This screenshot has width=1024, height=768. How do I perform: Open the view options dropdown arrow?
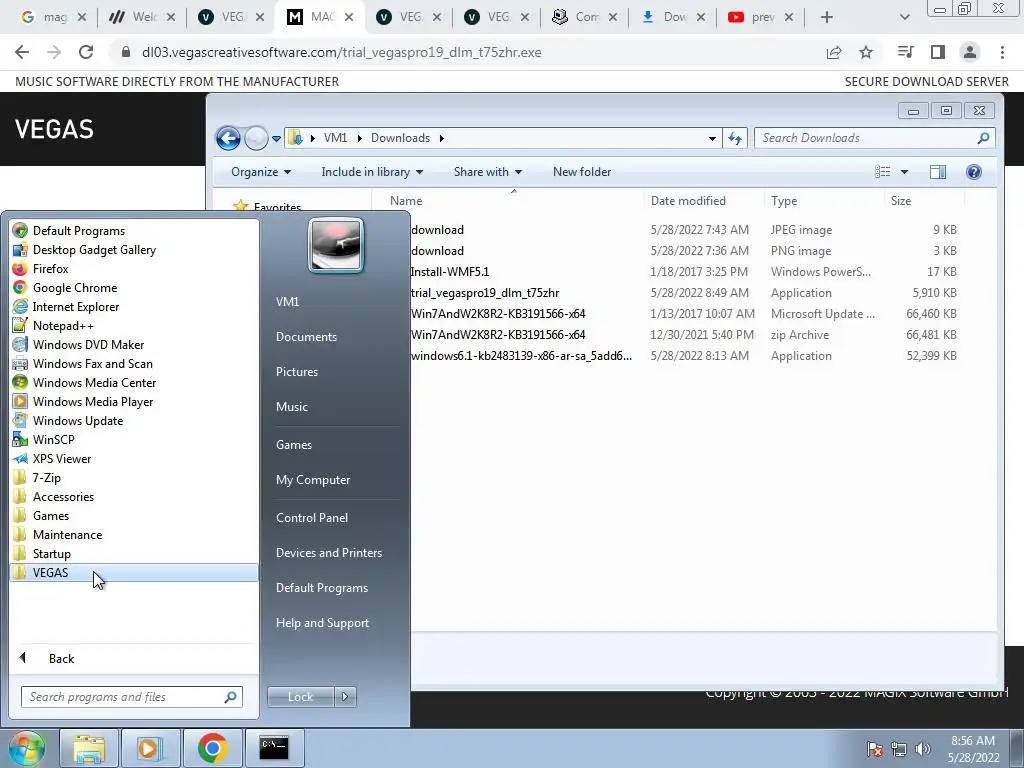pyautogui.click(x=904, y=172)
